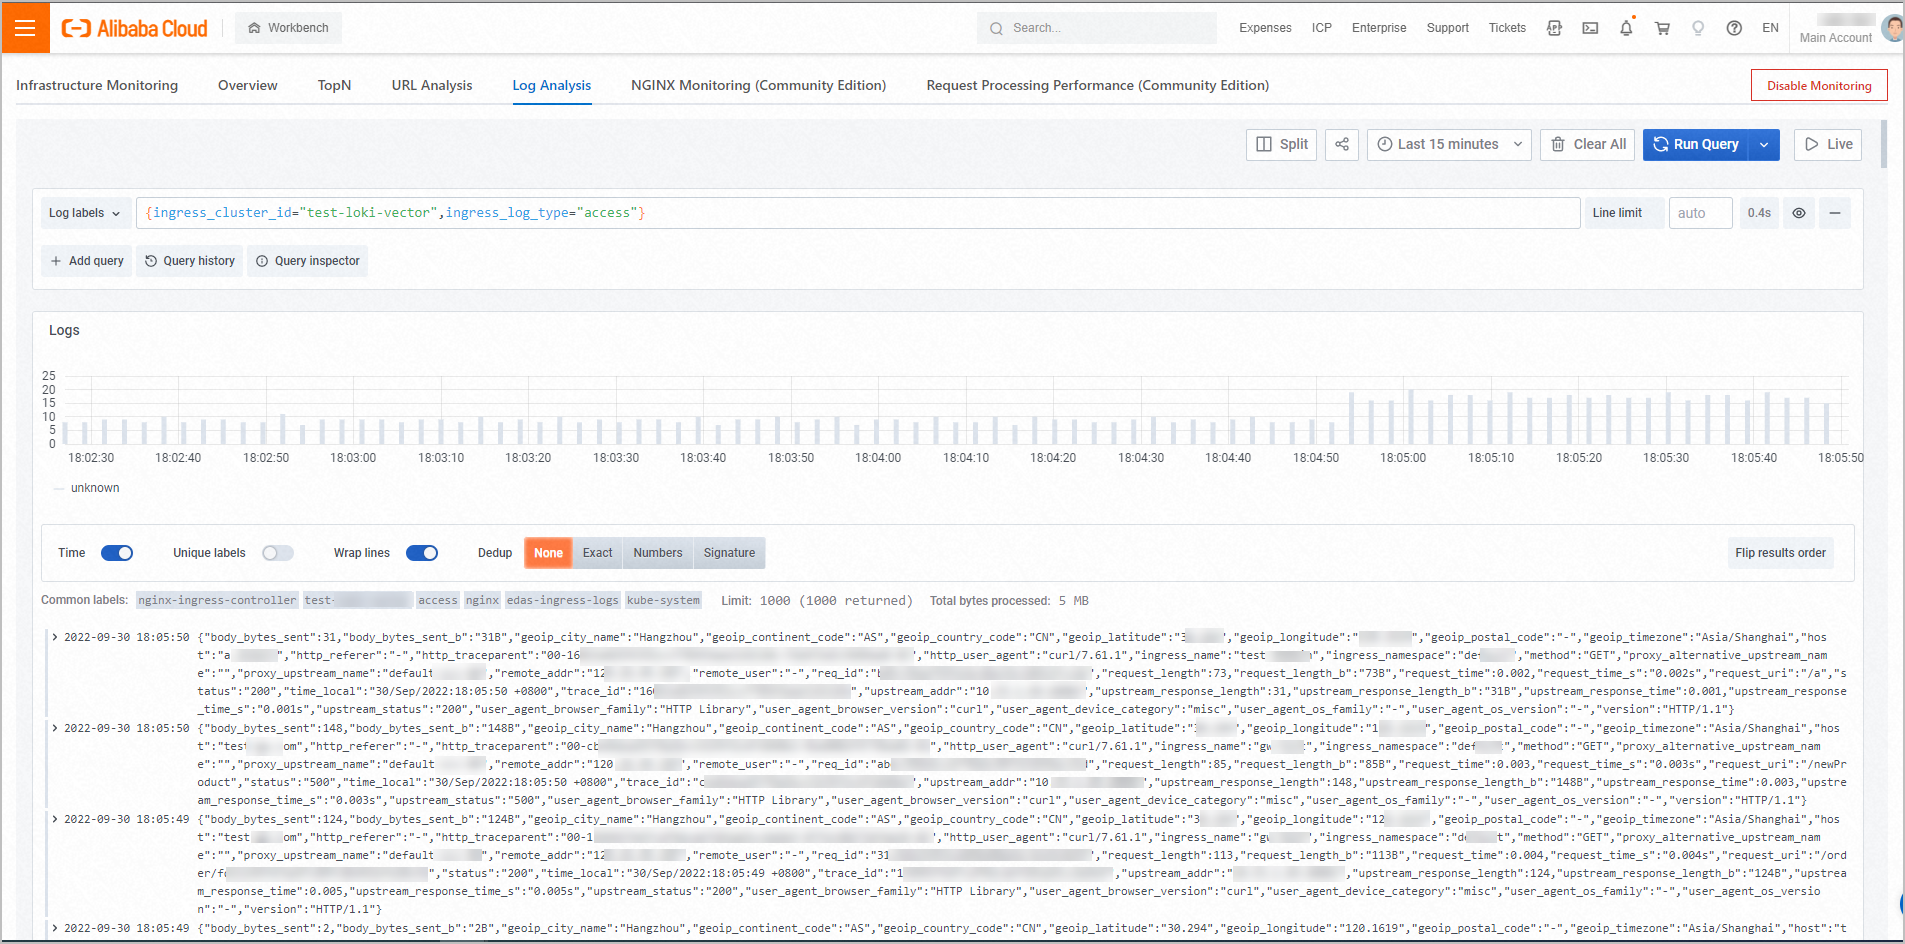The image size is (1905, 944).
Task: Start Live log streaming
Action: (1828, 144)
